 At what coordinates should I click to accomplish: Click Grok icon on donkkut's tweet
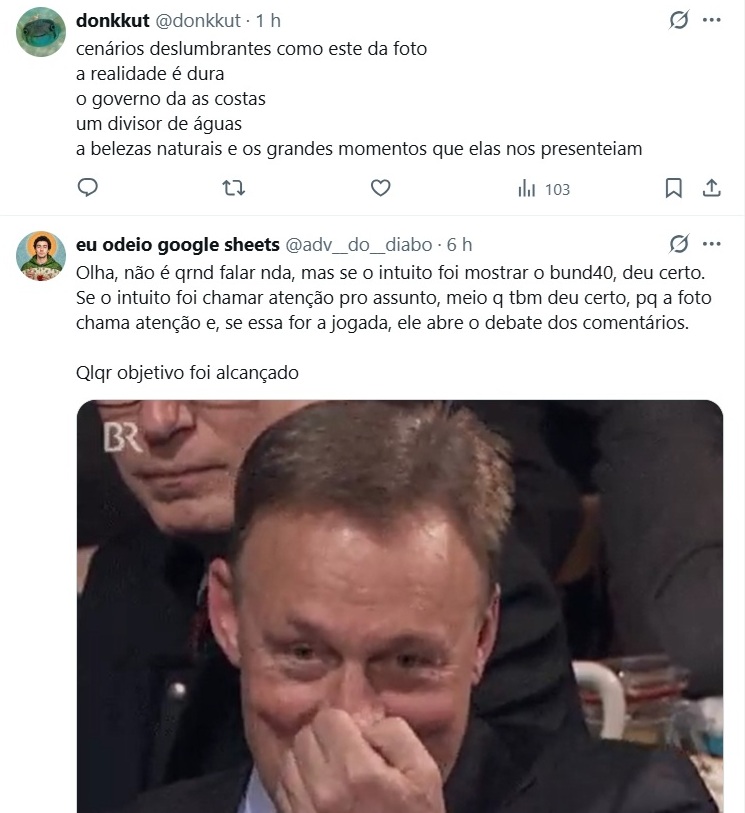pos(679,20)
